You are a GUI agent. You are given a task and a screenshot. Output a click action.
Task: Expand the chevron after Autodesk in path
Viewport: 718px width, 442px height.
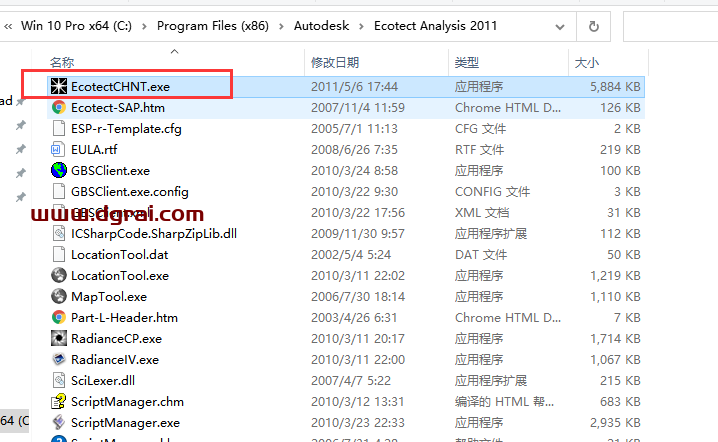pyautogui.click(x=361, y=27)
